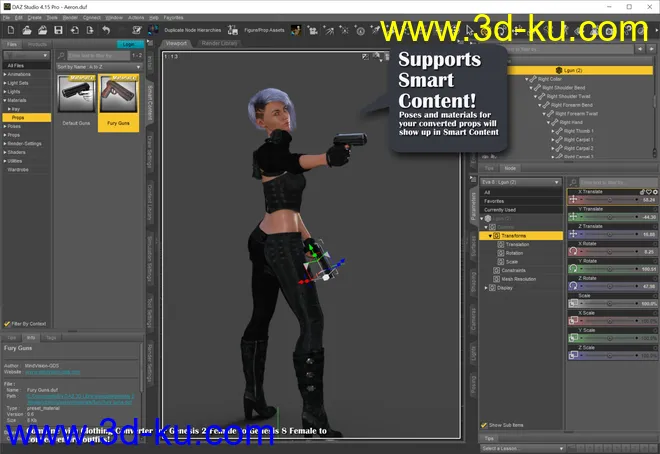The width and height of the screenshot is (660, 454).
Task: Click the New Scene toolbar icon
Action: [x=8, y=30]
